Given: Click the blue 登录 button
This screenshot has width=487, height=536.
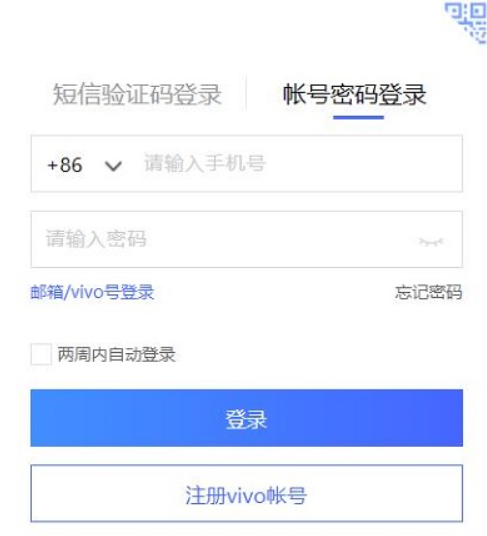Looking at the screenshot, I should point(246,418).
